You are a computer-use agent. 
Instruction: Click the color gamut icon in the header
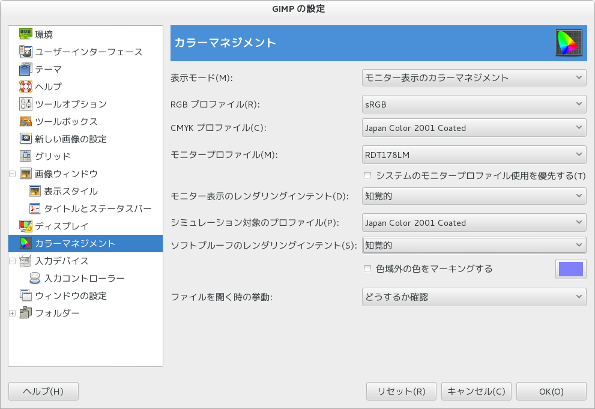click(x=569, y=43)
